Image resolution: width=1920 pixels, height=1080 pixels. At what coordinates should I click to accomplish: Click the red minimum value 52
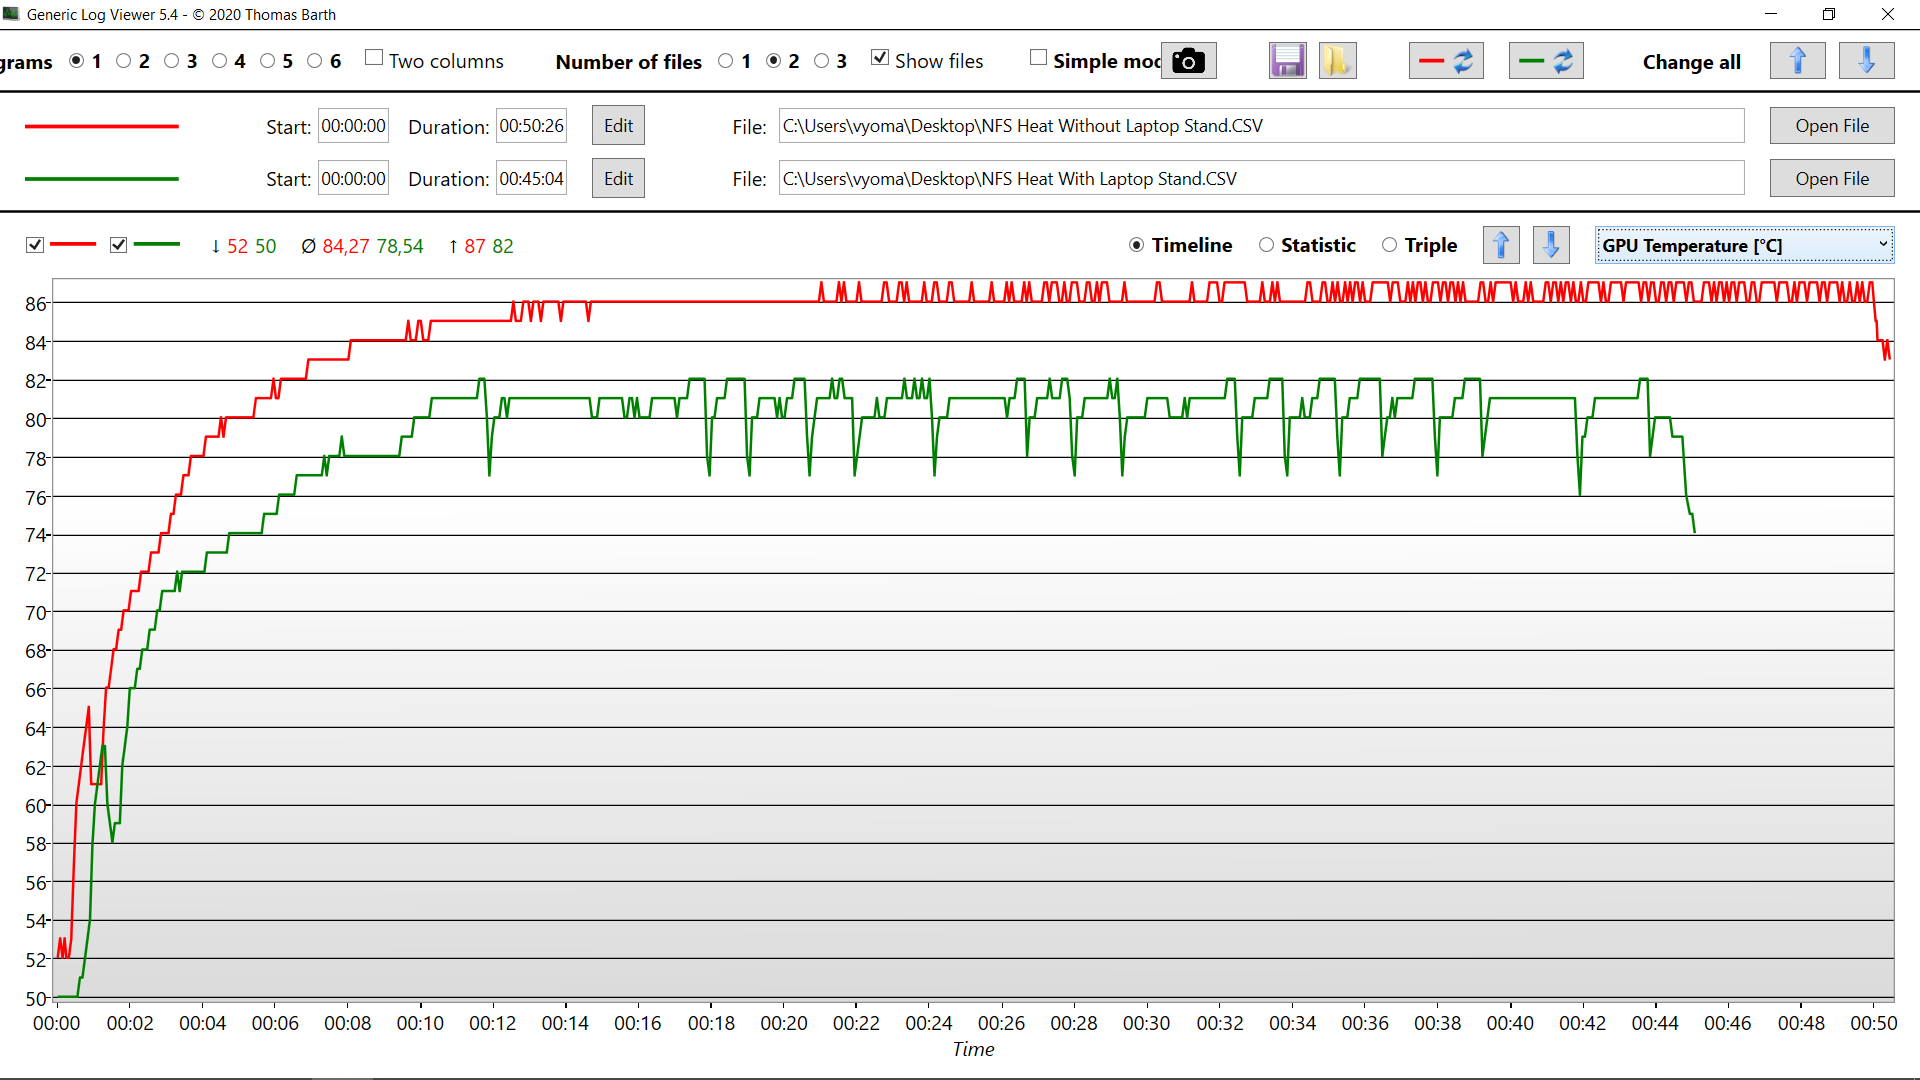coord(237,246)
